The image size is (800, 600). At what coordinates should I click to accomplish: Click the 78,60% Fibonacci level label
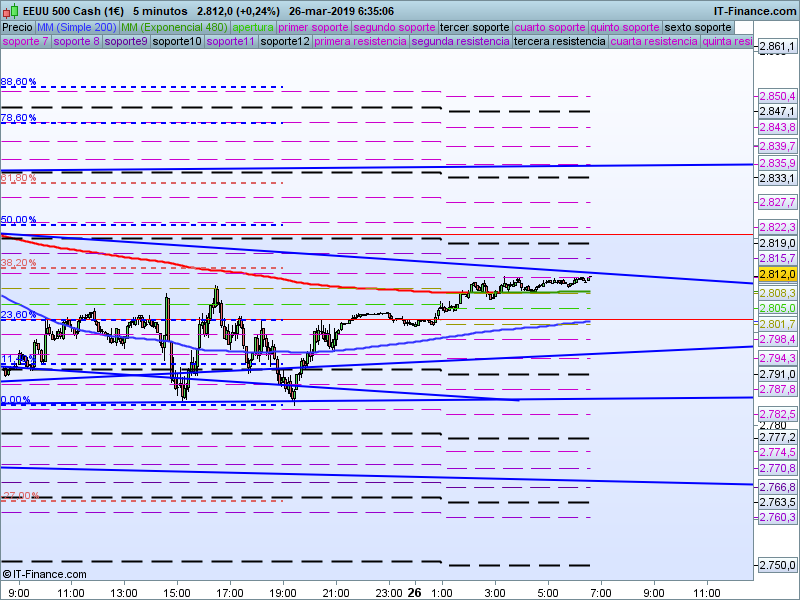click(x=18, y=117)
